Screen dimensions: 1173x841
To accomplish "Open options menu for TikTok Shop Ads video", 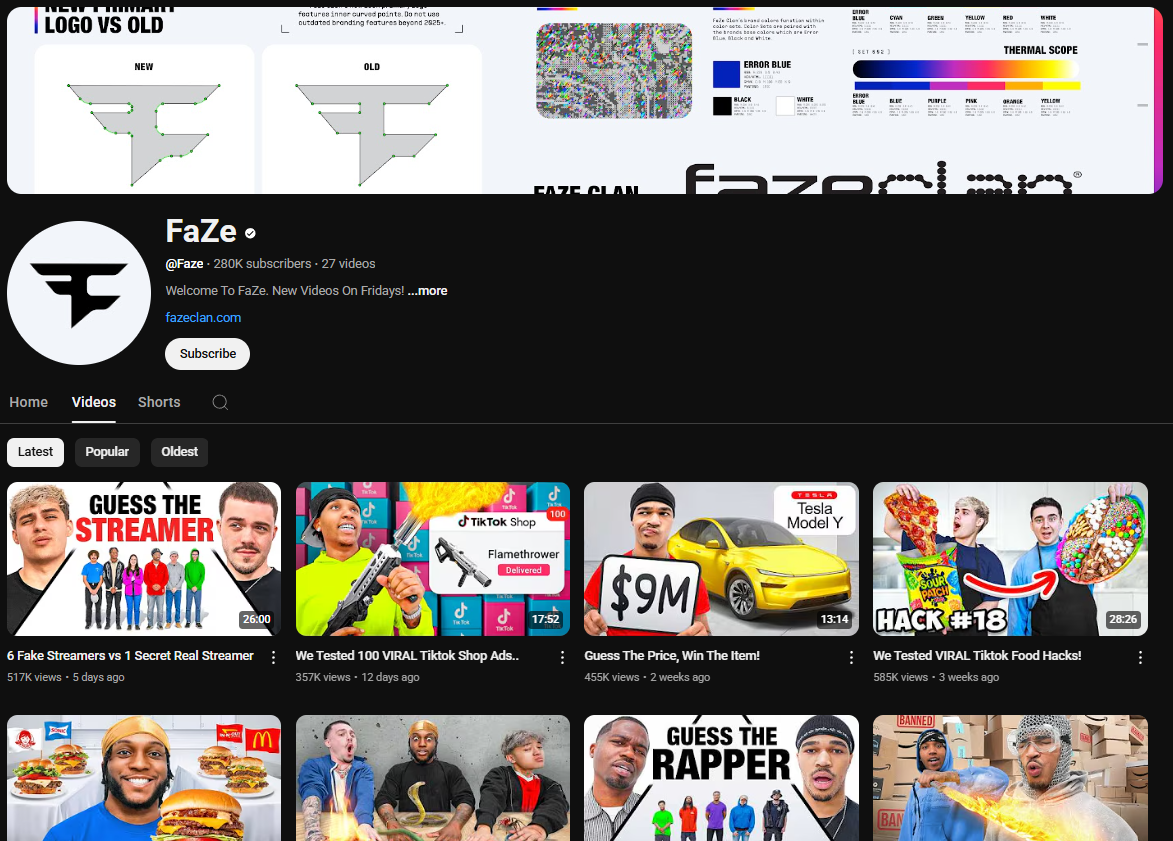I will click(562, 657).
